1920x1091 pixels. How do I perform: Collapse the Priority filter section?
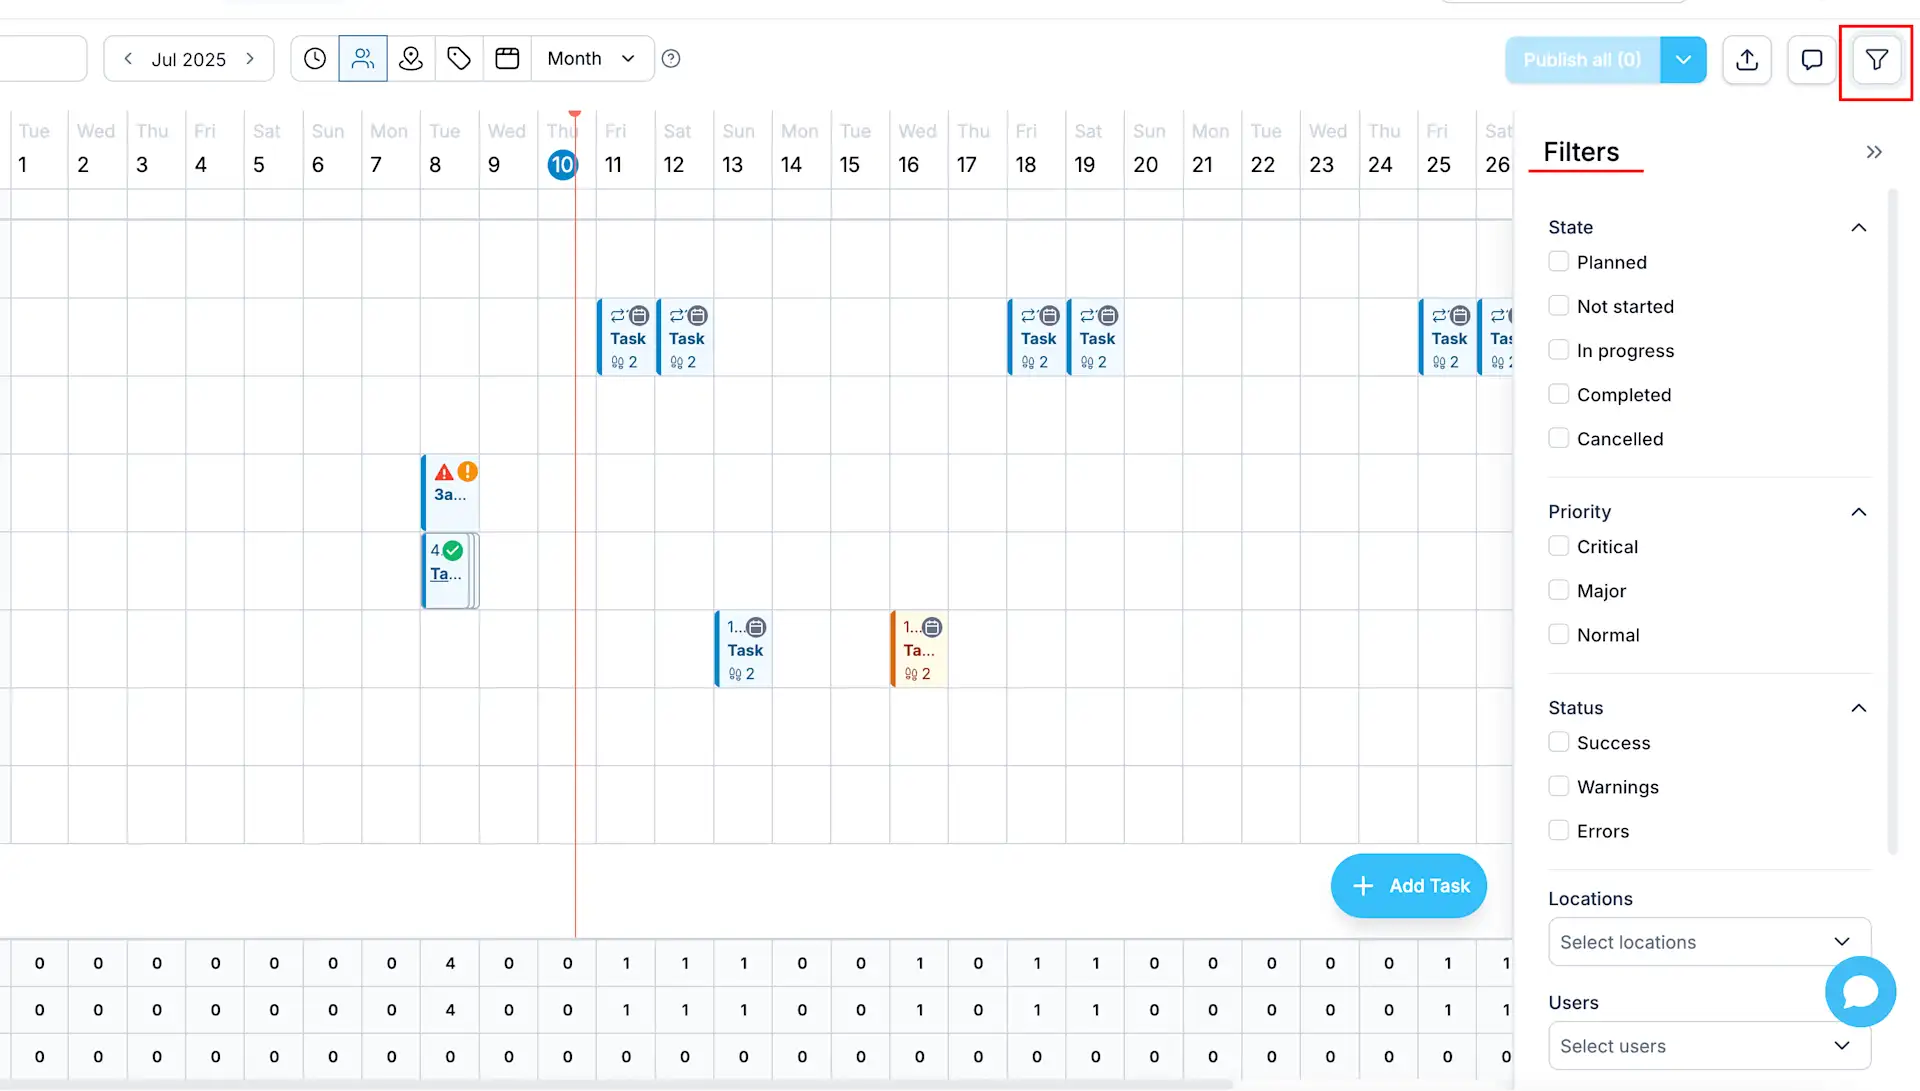(1859, 511)
